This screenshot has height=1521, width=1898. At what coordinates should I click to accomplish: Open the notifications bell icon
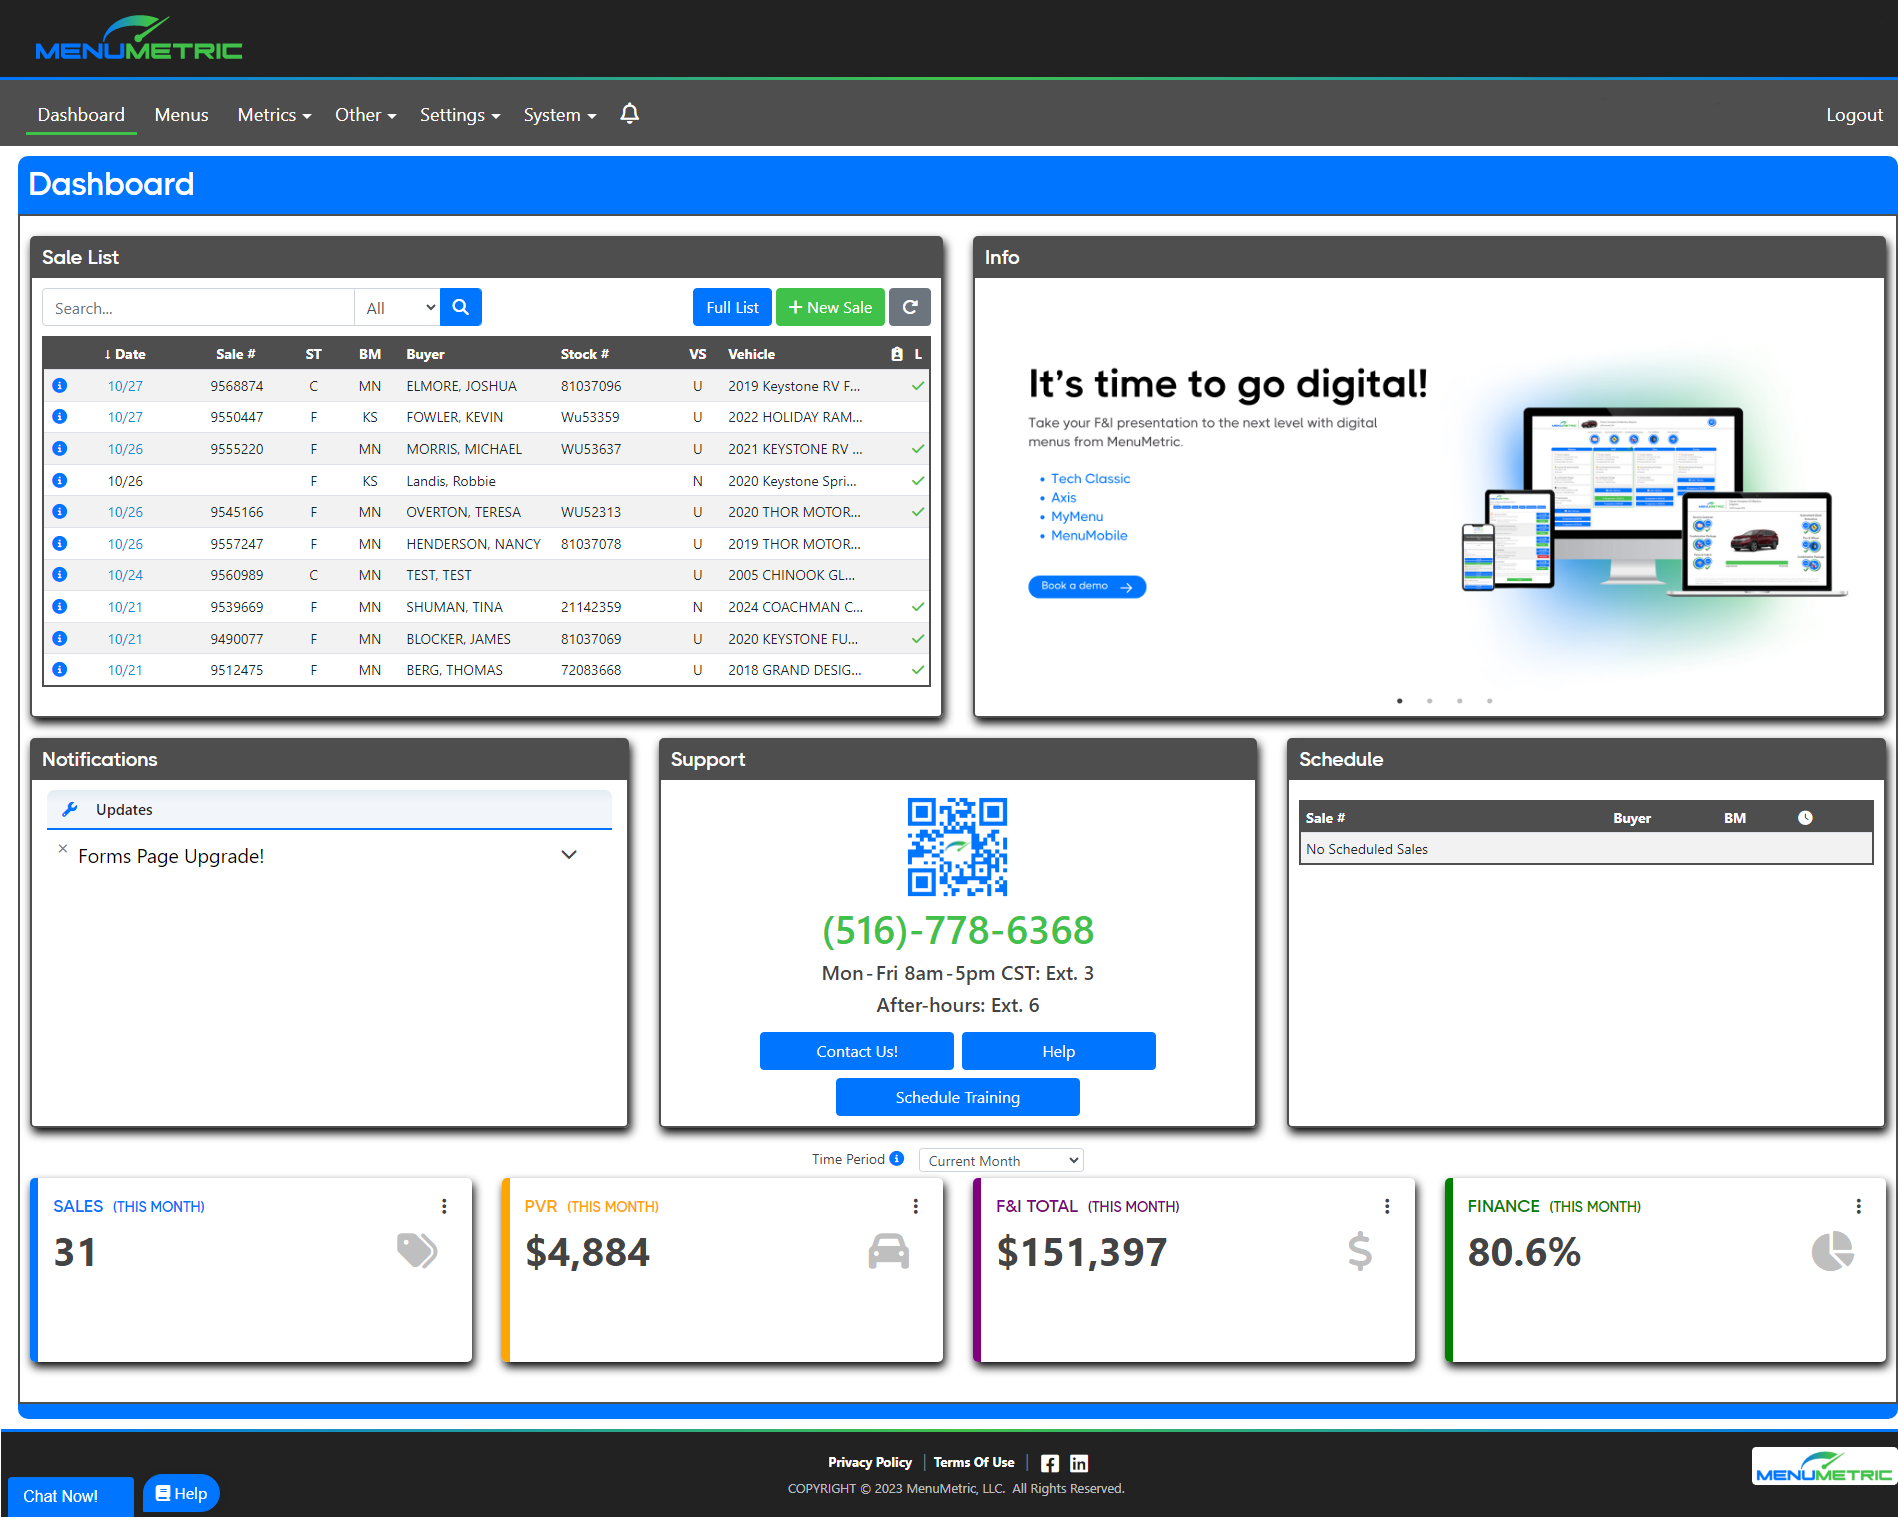point(629,114)
